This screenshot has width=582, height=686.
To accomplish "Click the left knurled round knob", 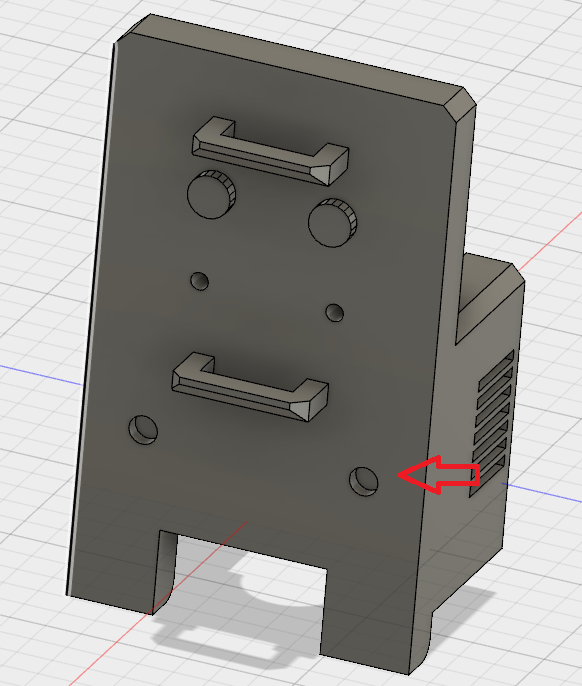I will click(212, 194).
